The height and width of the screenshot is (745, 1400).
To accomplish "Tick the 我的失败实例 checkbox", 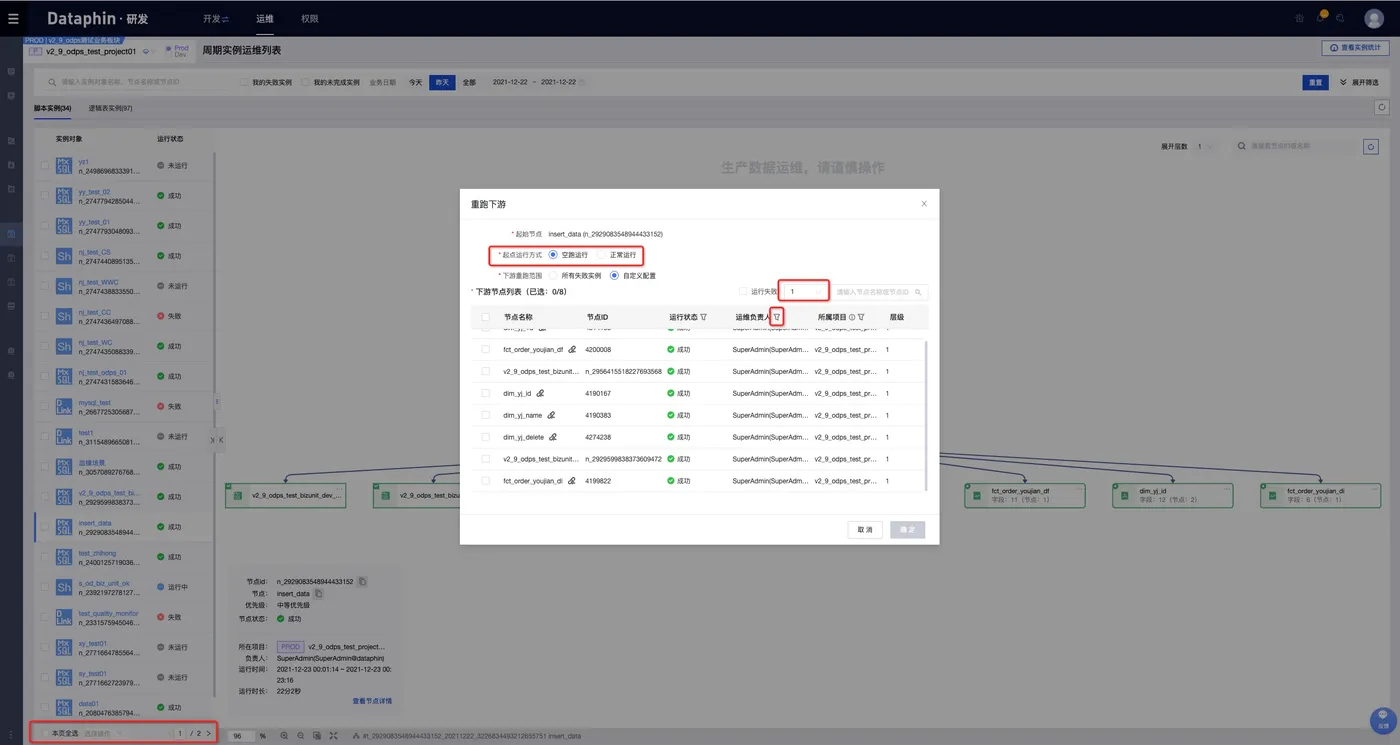I will click(244, 82).
